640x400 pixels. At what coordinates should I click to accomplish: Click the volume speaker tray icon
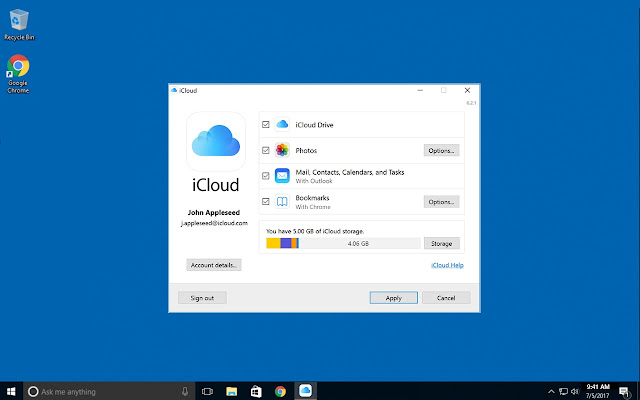point(575,391)
